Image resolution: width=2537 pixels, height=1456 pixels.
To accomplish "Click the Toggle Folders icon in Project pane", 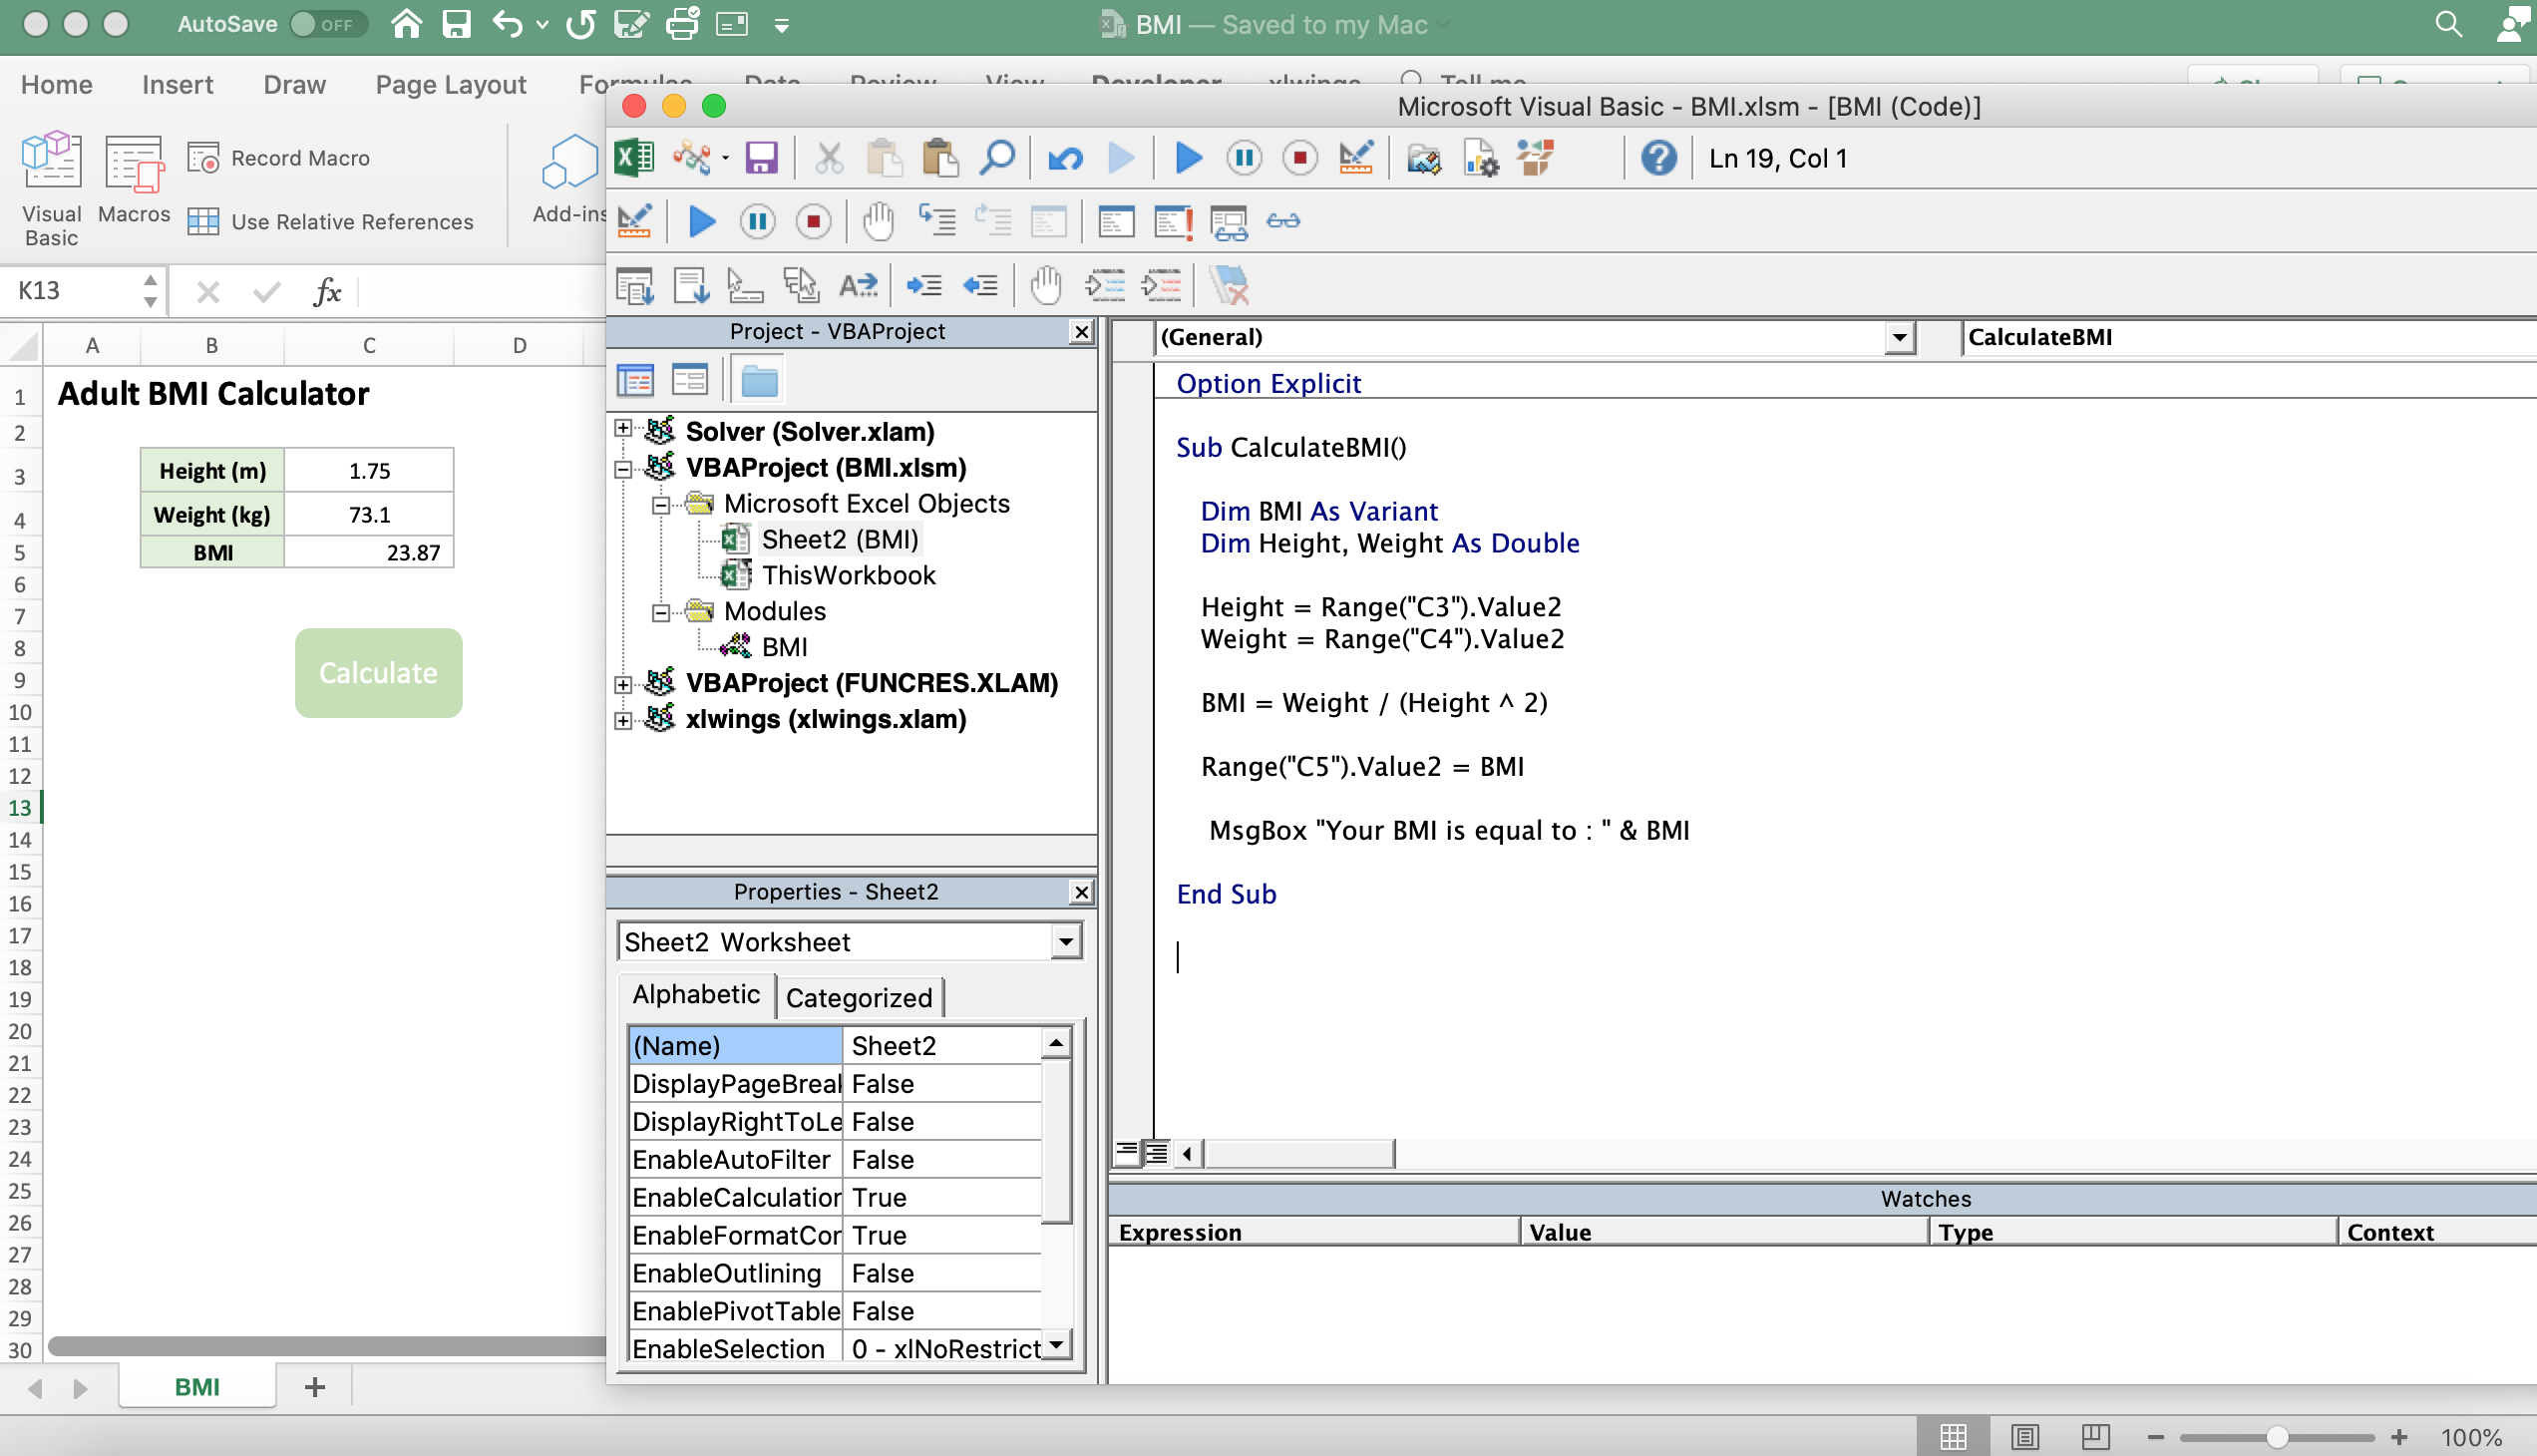I will pyautogui.click(x=759, y=381).
